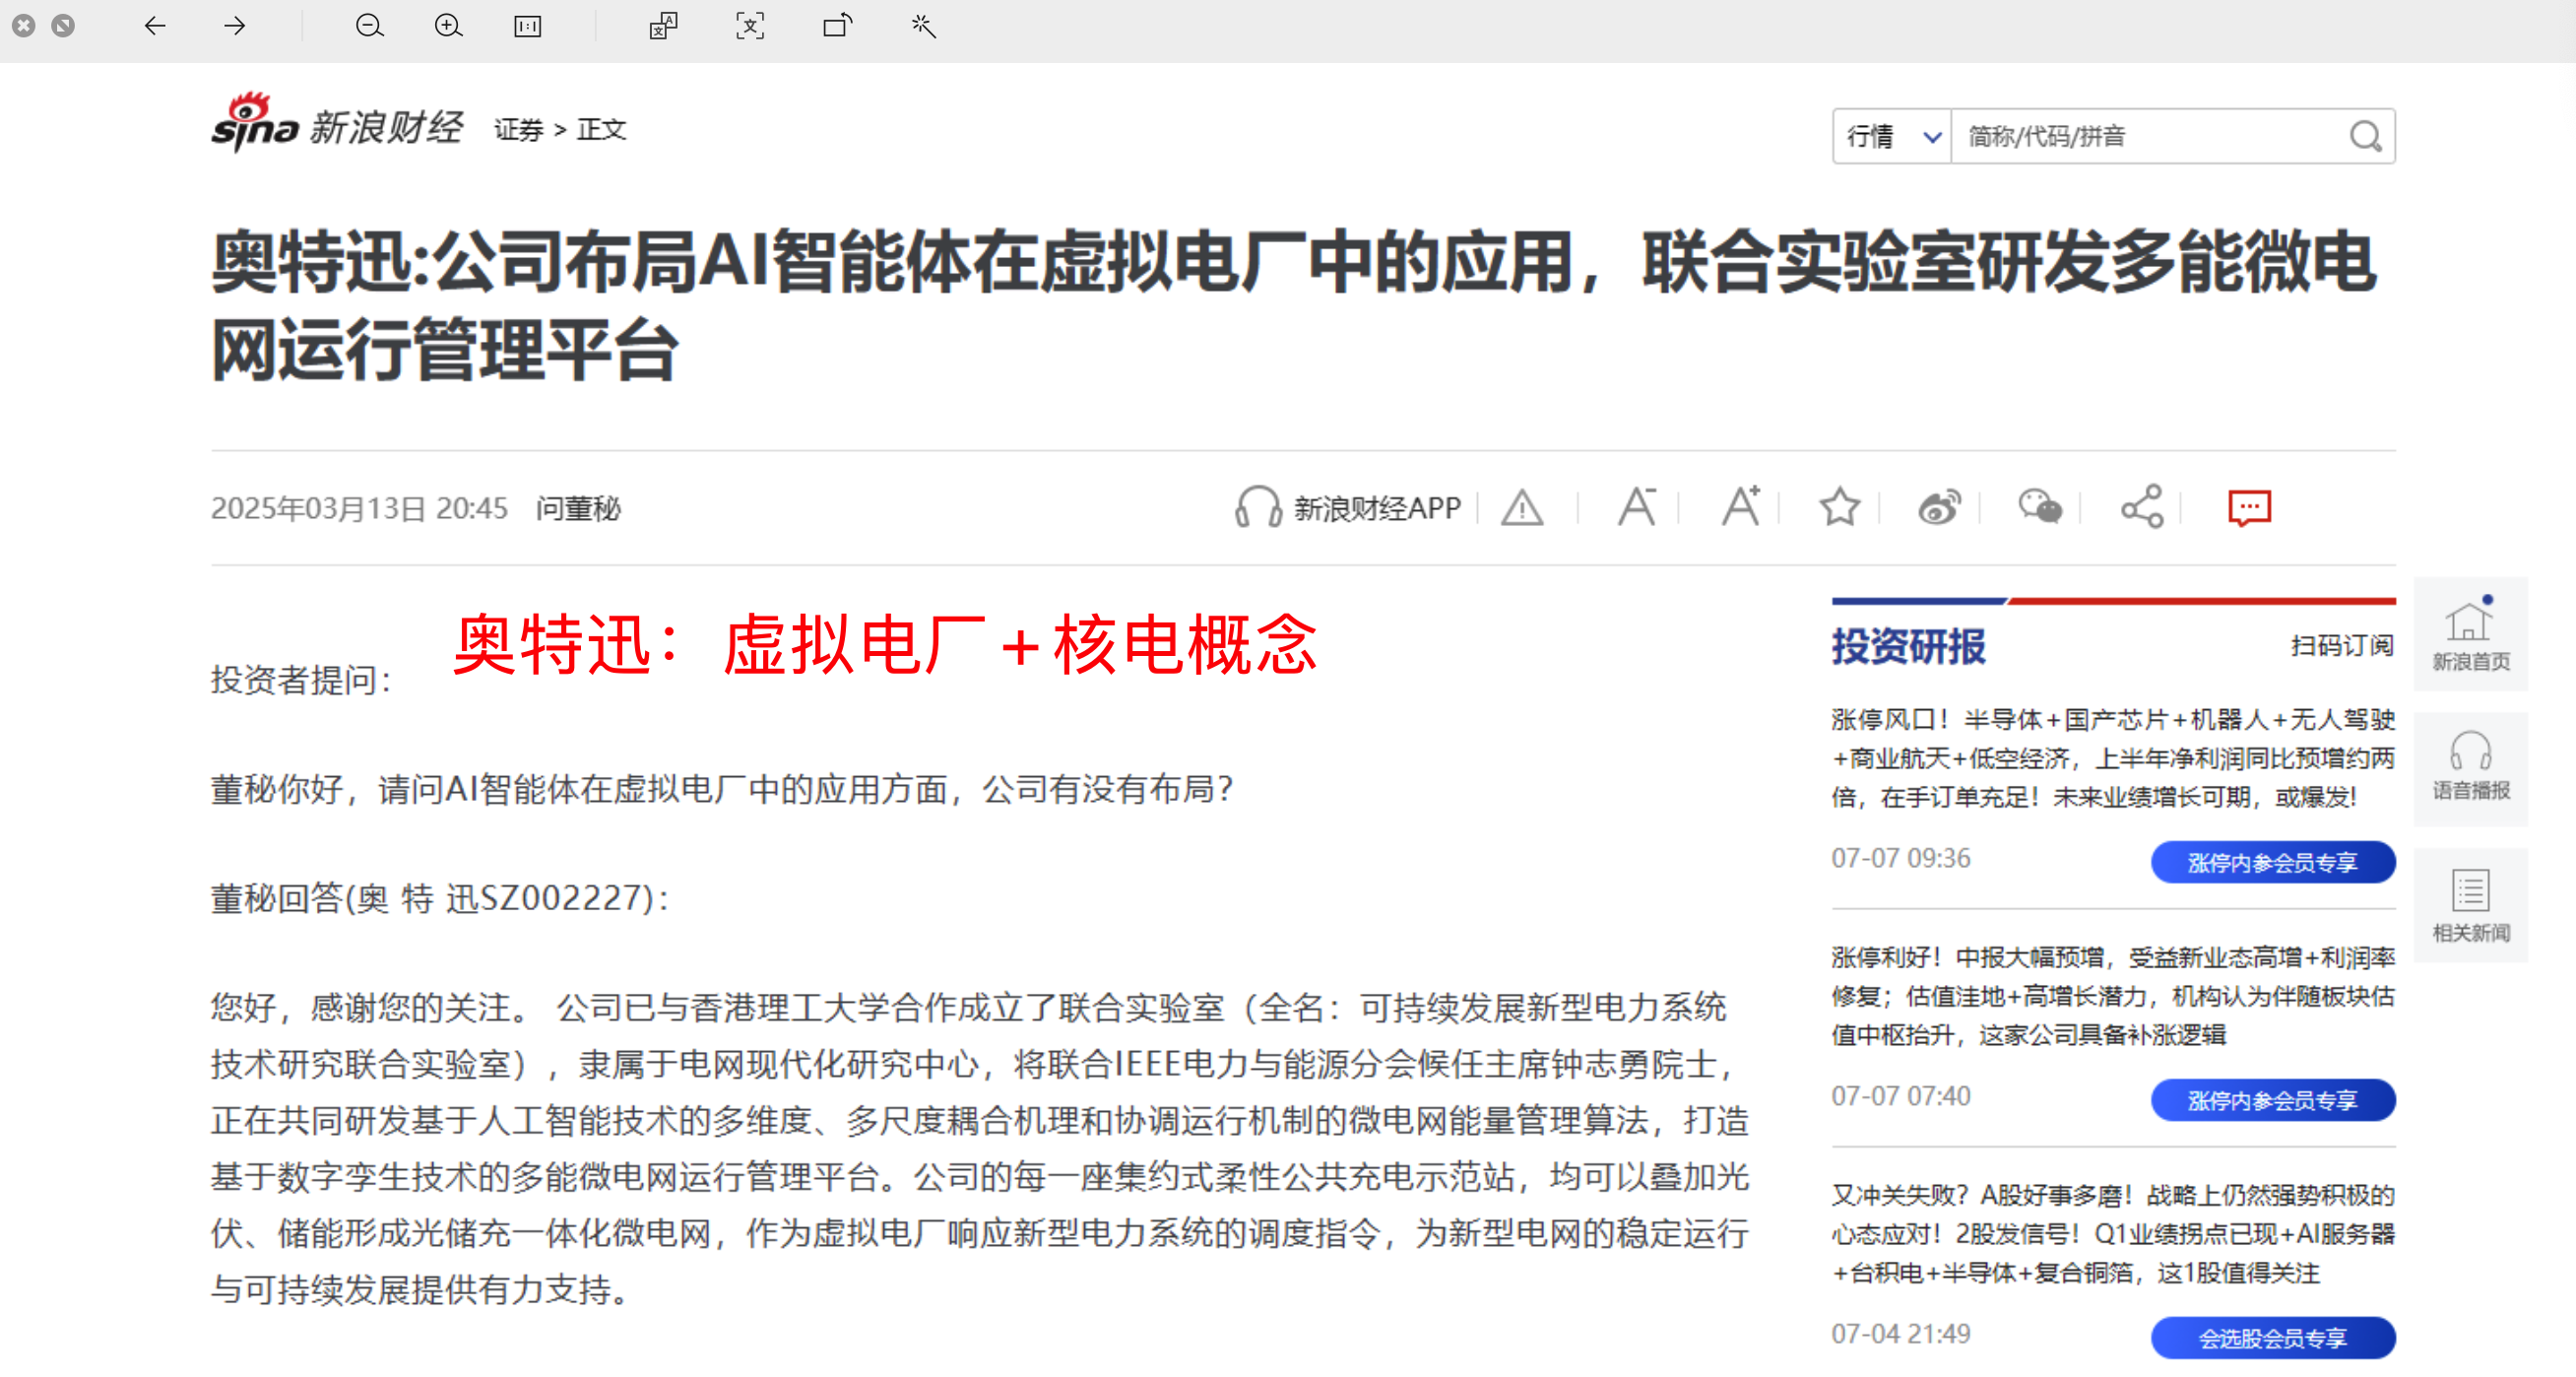Click the timestamp 07-04 21:49
Screen dimensions: 2576x1377
click(x=1900, y=1334)
